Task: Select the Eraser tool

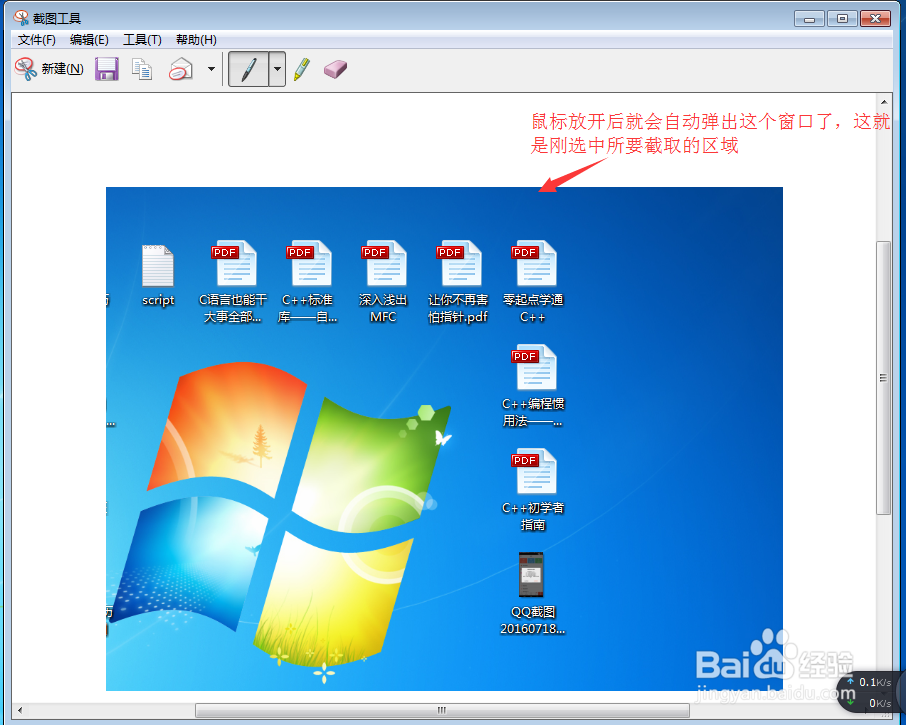Action: coord(335,68)
